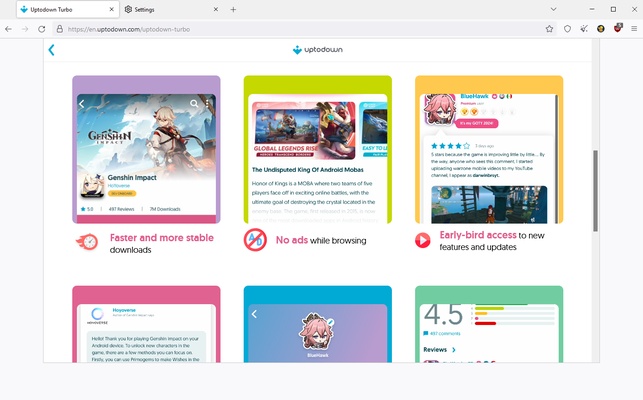Go back with the browser back arrow

[x=8, y=29]
